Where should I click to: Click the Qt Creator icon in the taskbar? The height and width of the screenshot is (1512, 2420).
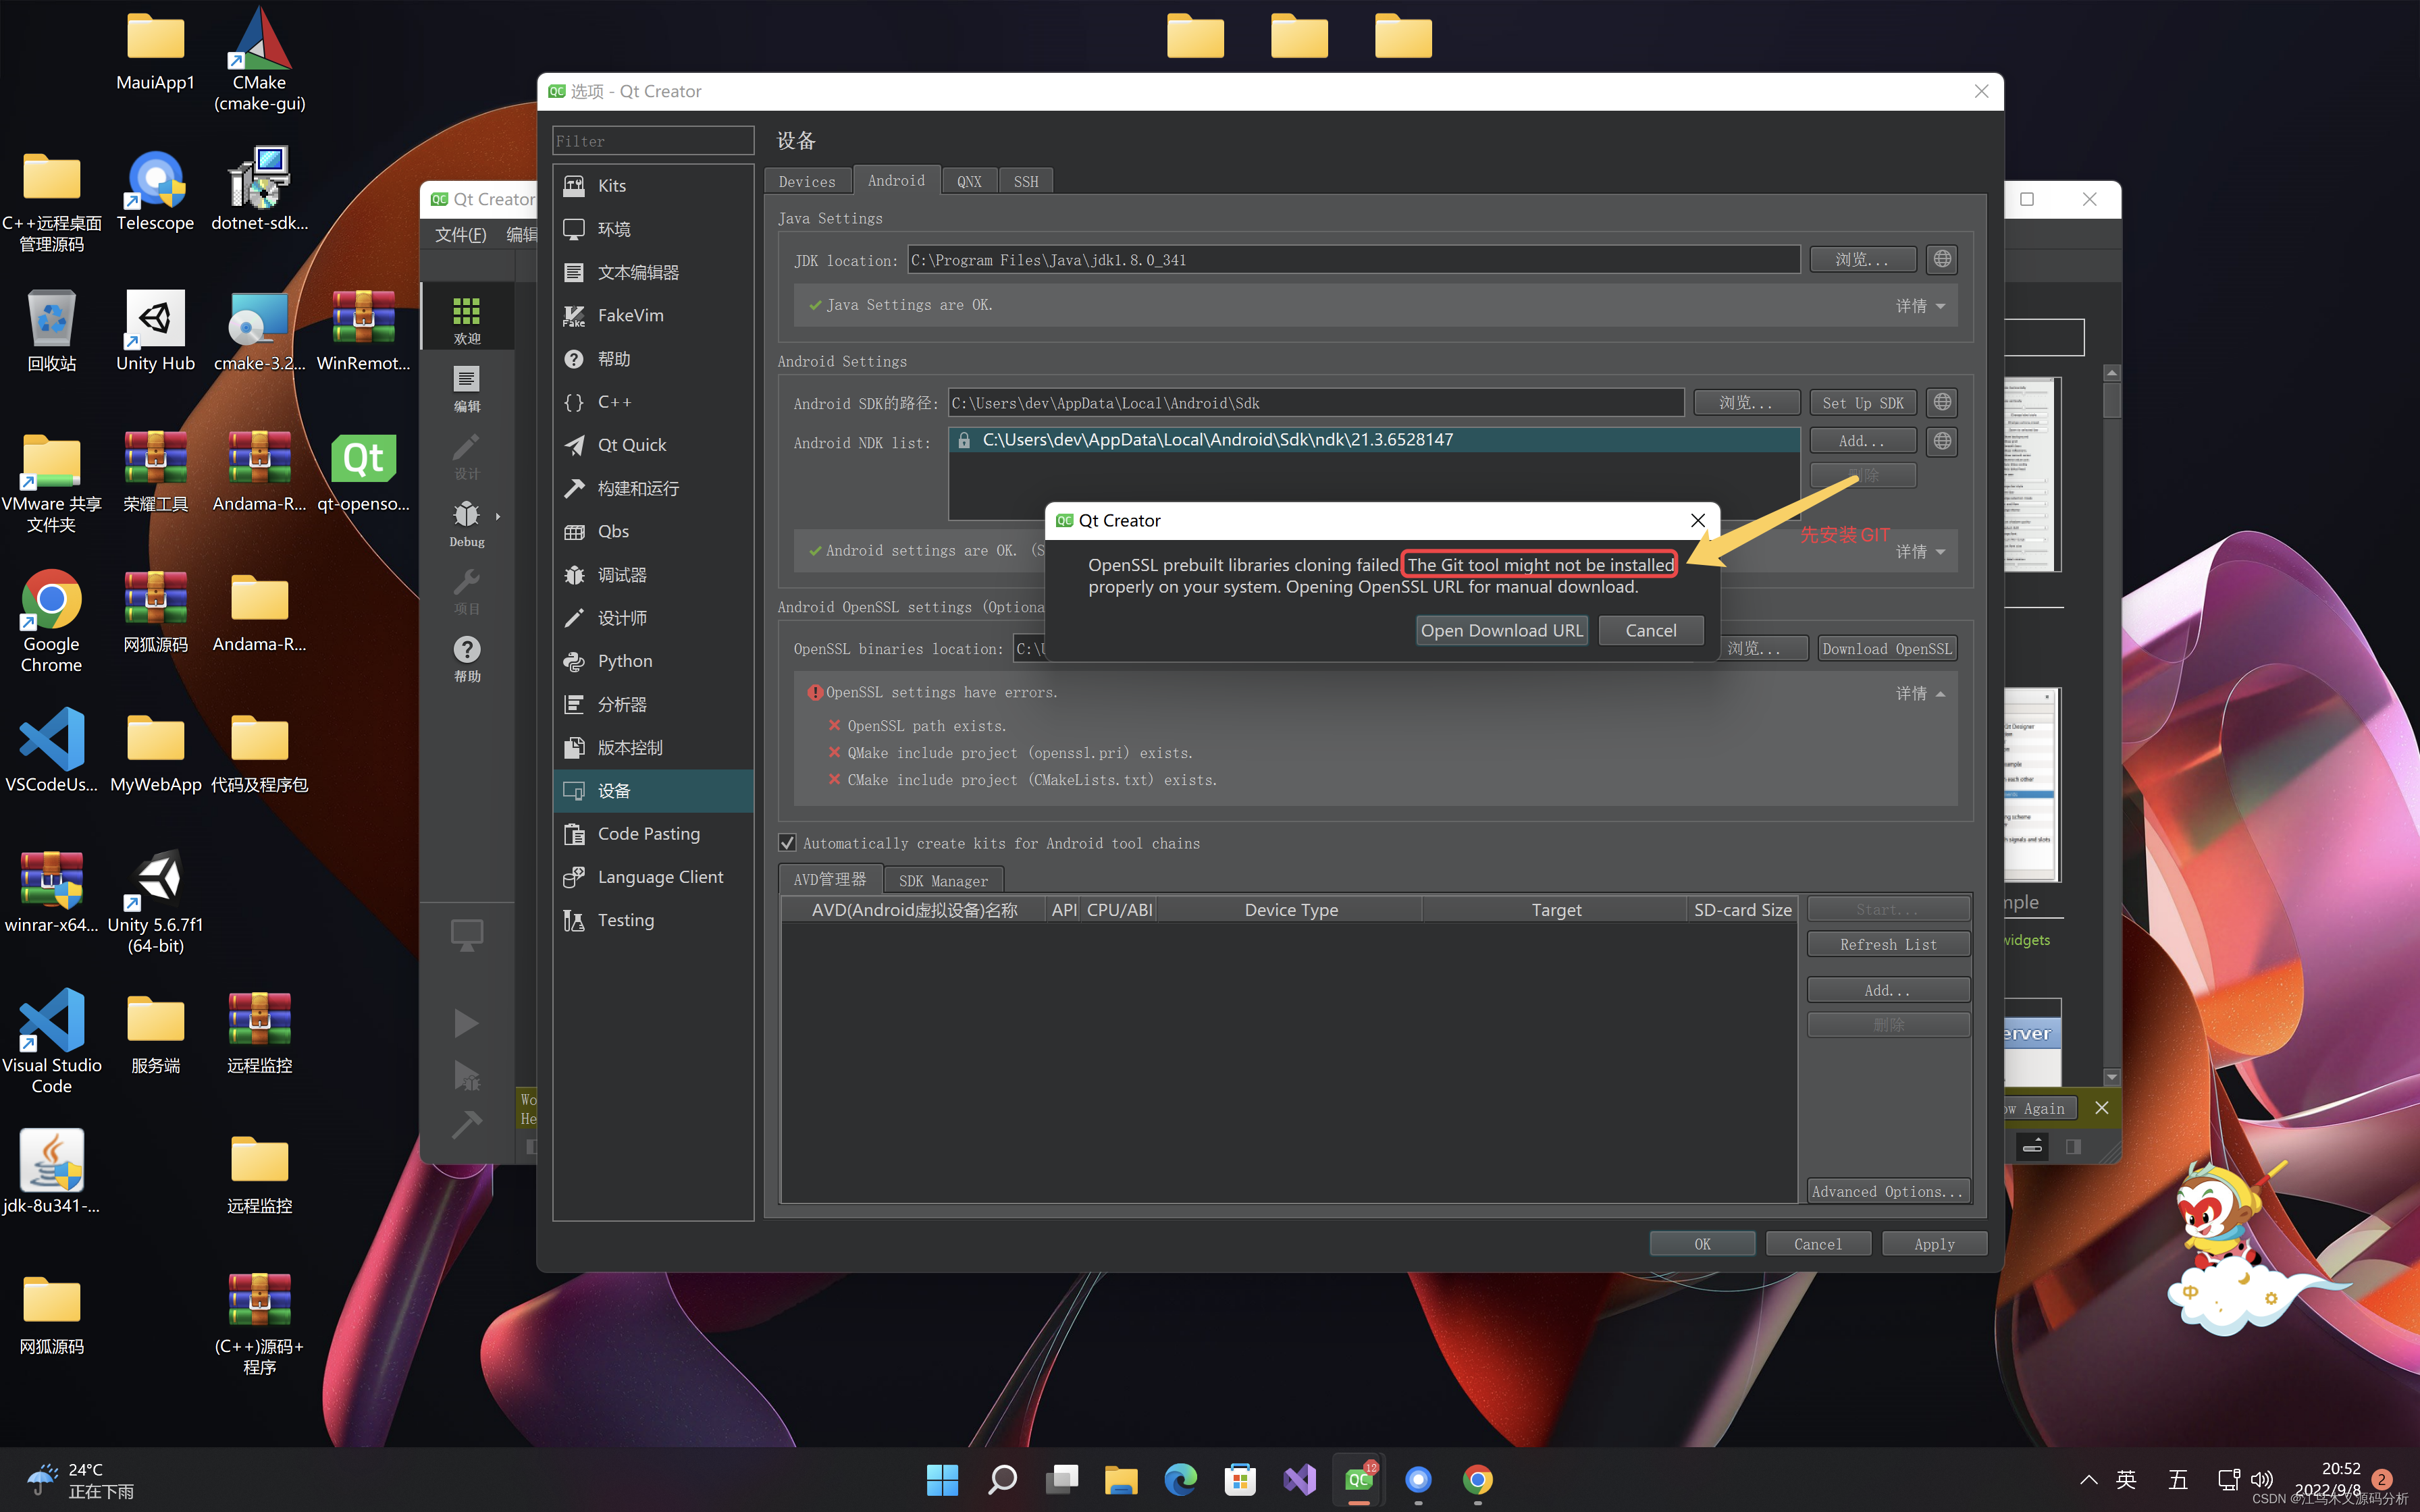coord(1358,1479)
